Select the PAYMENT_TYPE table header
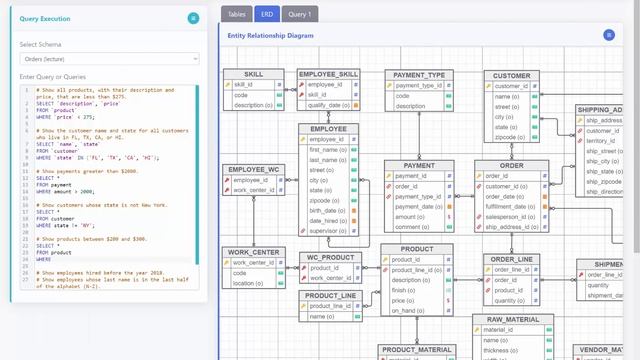Image resolution: width=640 pixels, height=360 pixels. click(419, 75)
